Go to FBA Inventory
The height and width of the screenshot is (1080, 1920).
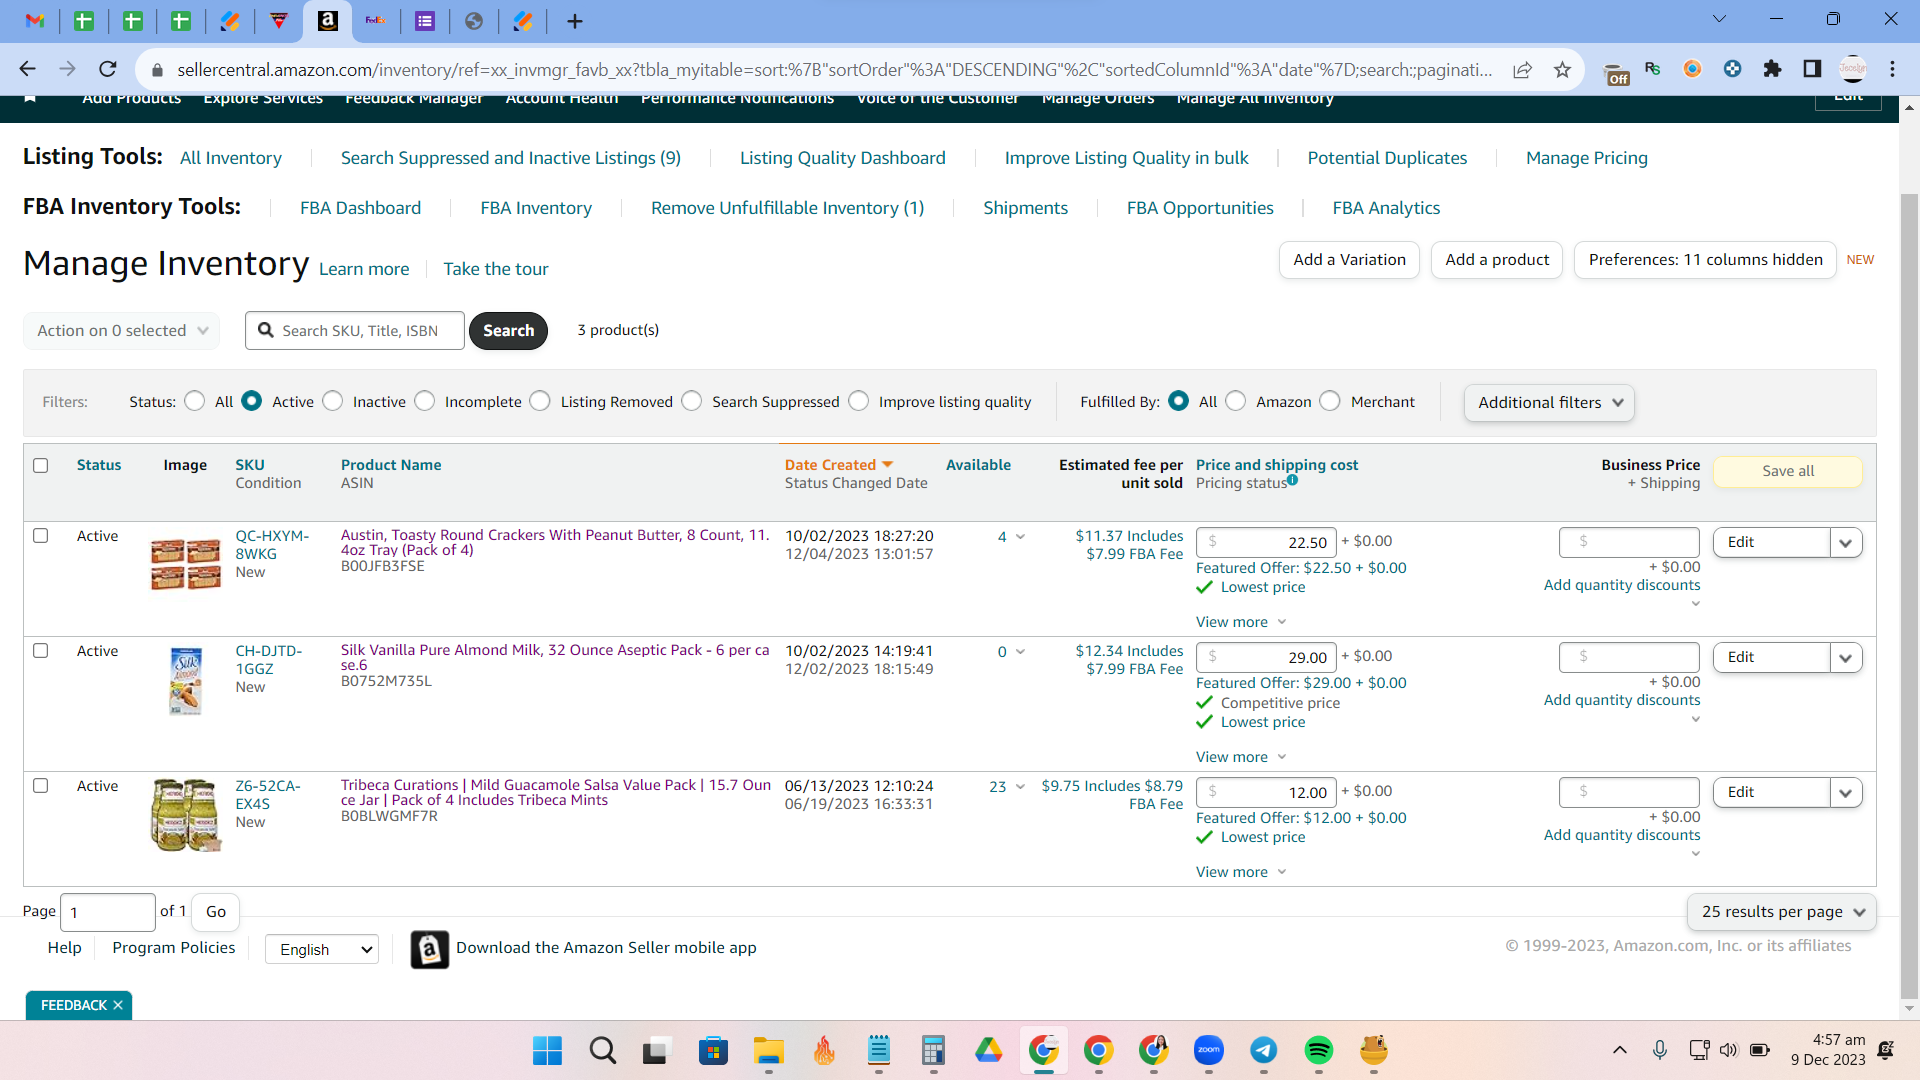(536, 208)
